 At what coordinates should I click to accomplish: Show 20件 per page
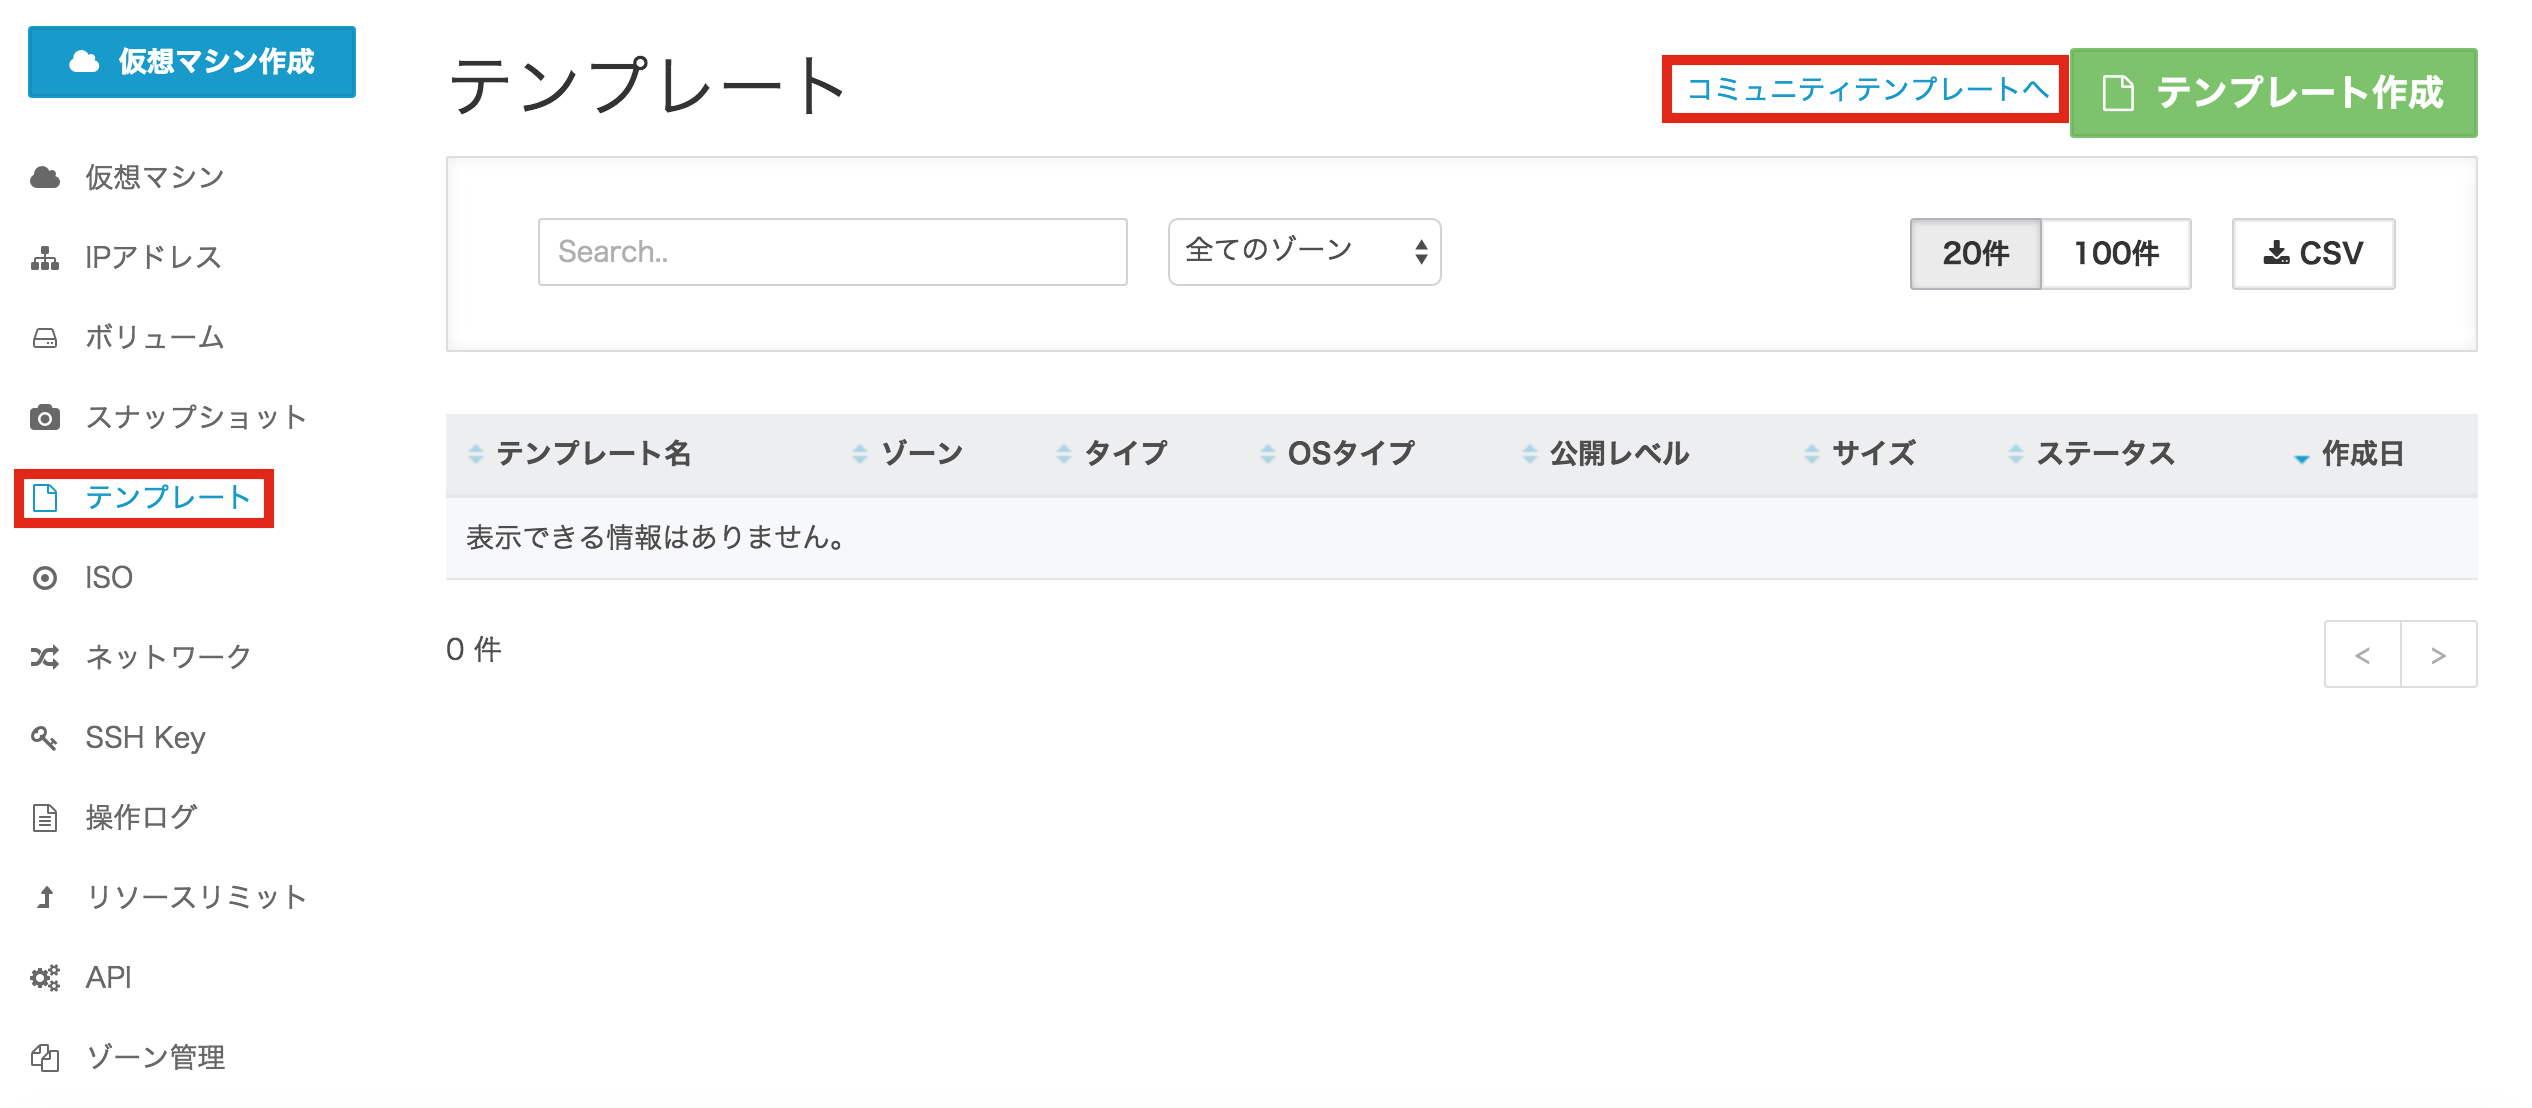pyautogui.click(x=1975, y=253)
